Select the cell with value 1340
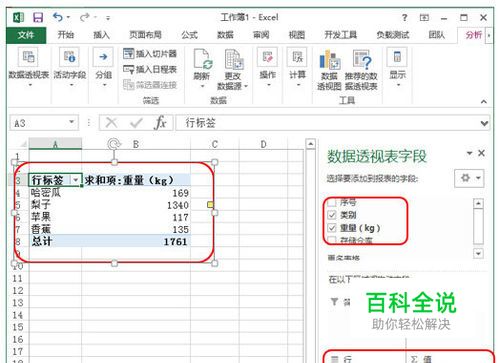 tap(136, 205)
